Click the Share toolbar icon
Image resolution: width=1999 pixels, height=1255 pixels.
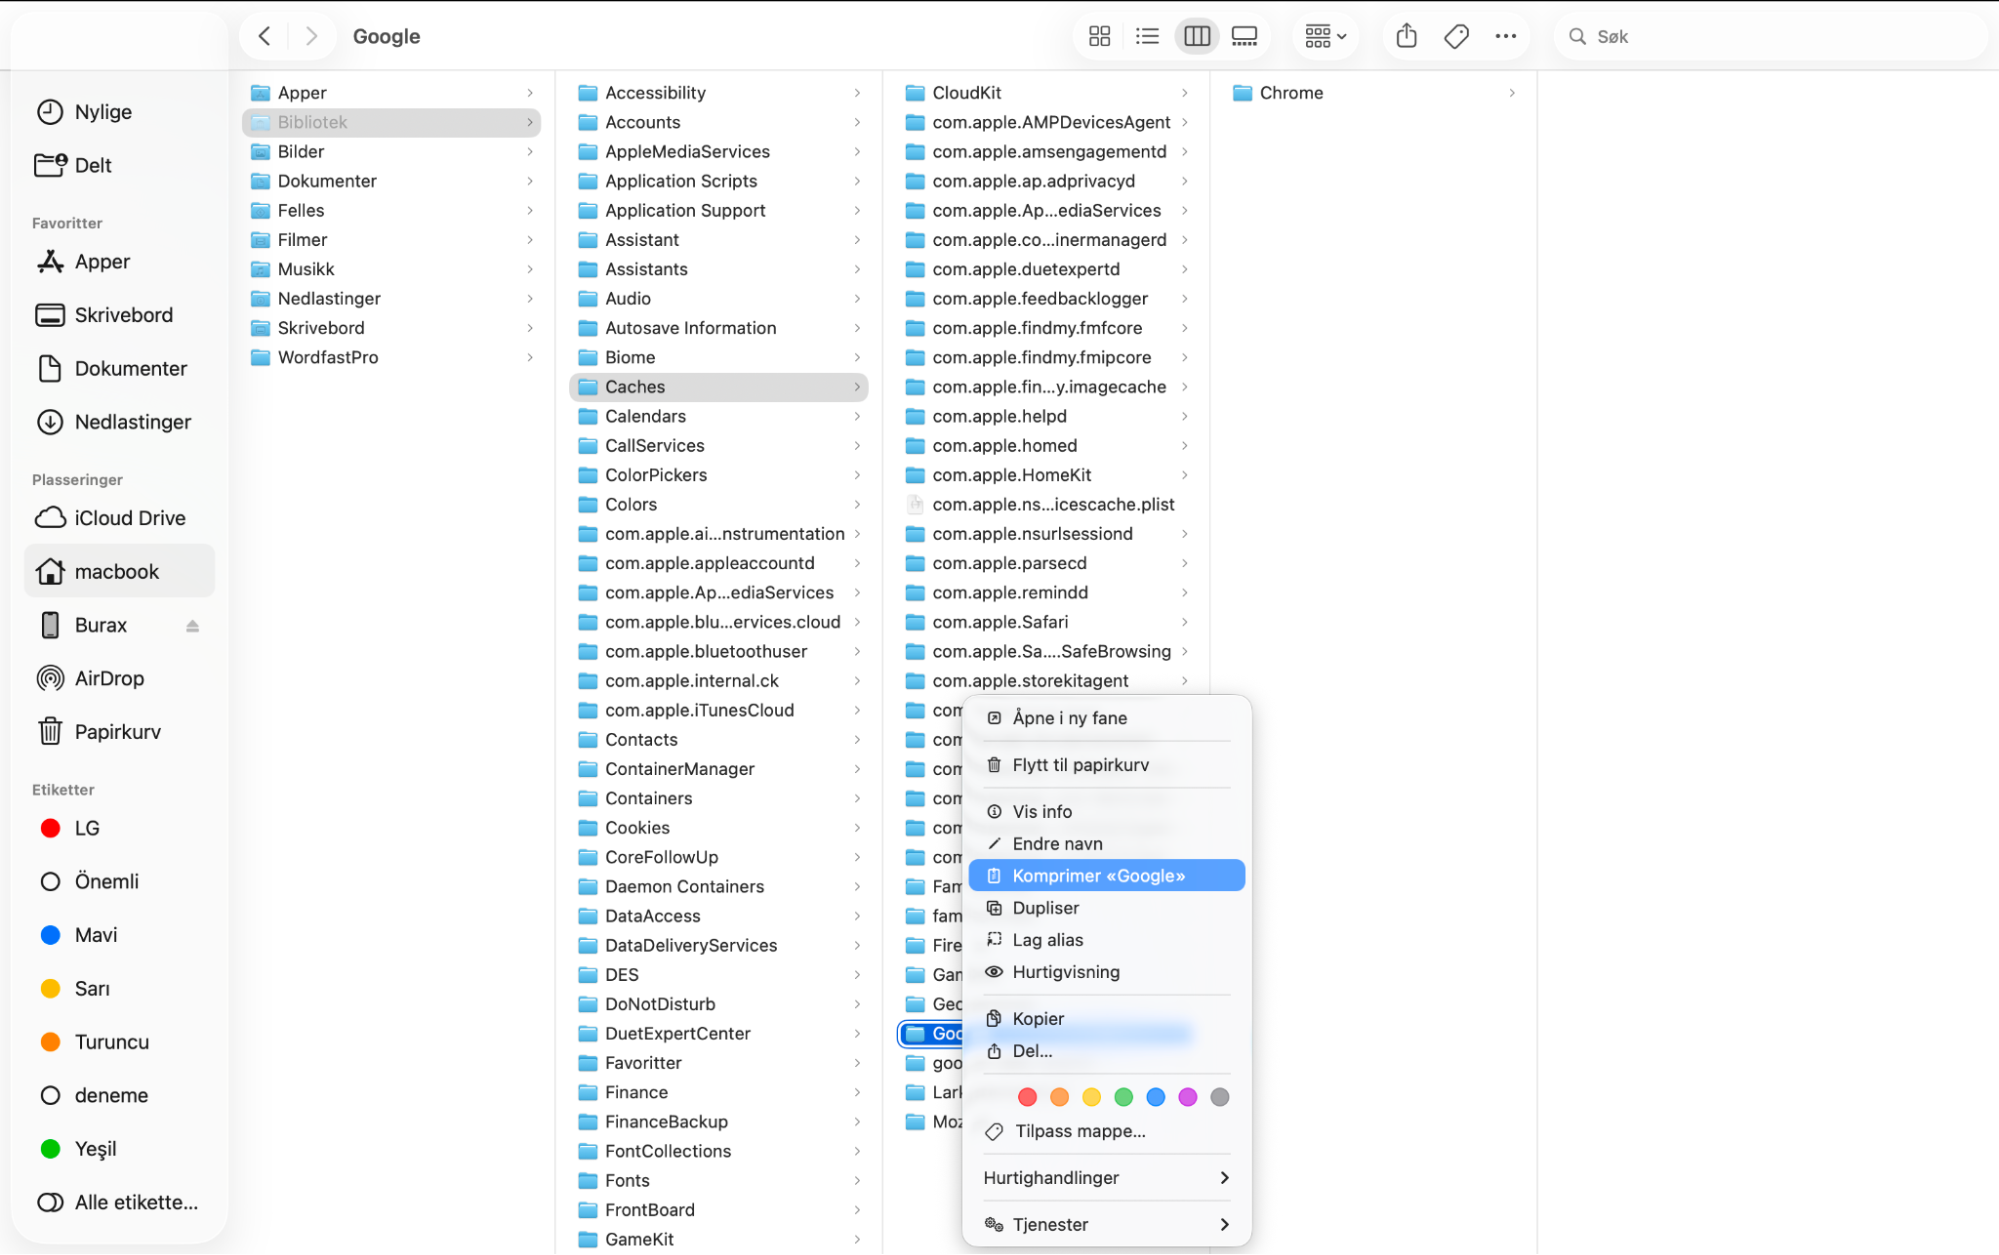click(1406, 36)
